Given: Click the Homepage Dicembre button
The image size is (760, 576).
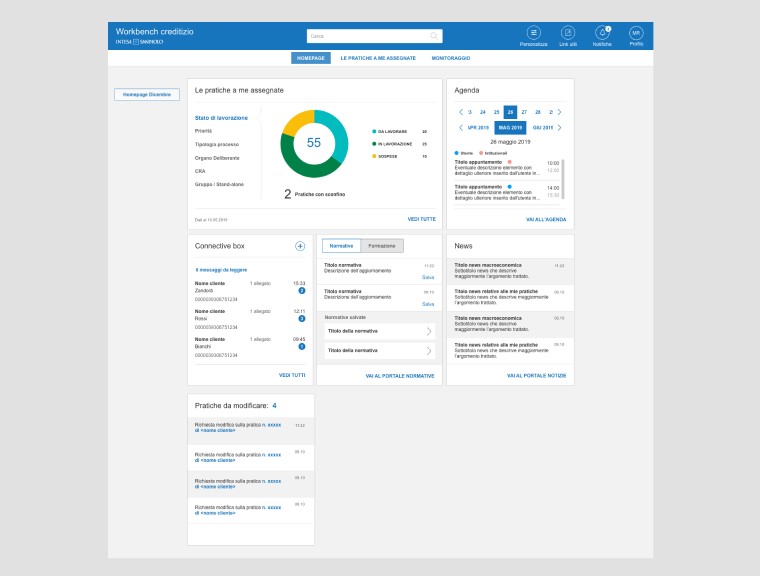Looking at the screenshot, I should (x=146, y=94).
